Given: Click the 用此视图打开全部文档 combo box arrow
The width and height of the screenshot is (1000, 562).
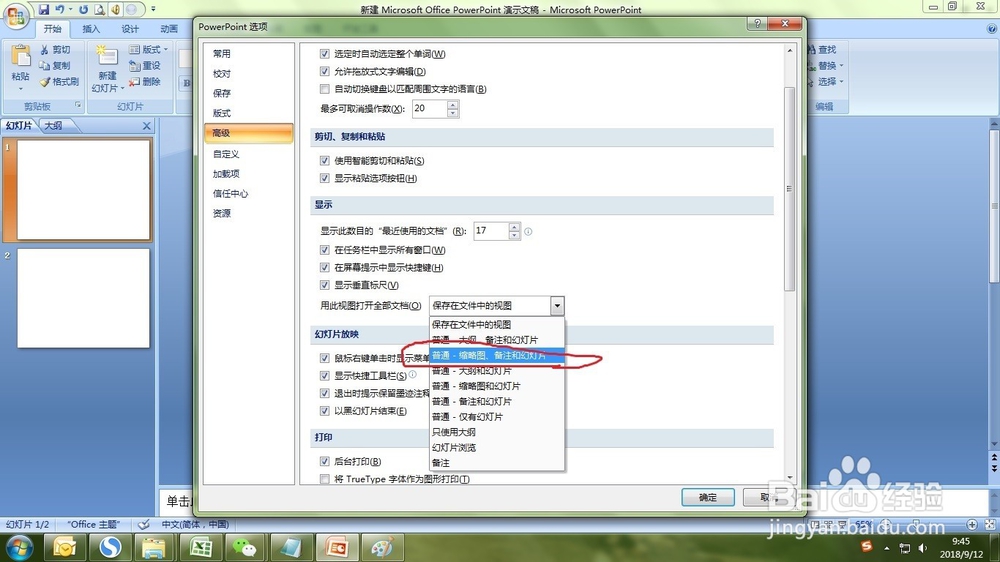Looking at the screenshot, I should tap(557, 306).
